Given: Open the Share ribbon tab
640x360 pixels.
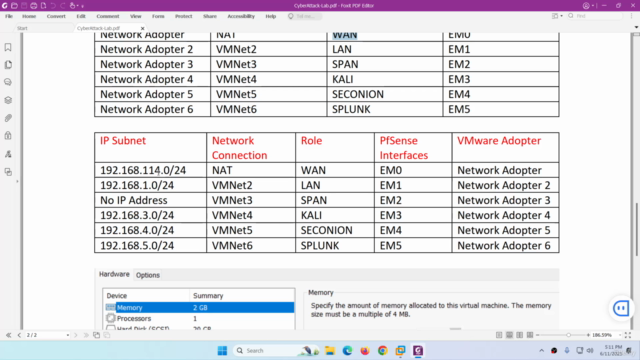Looking at the screenshot, I should point(210,16).
